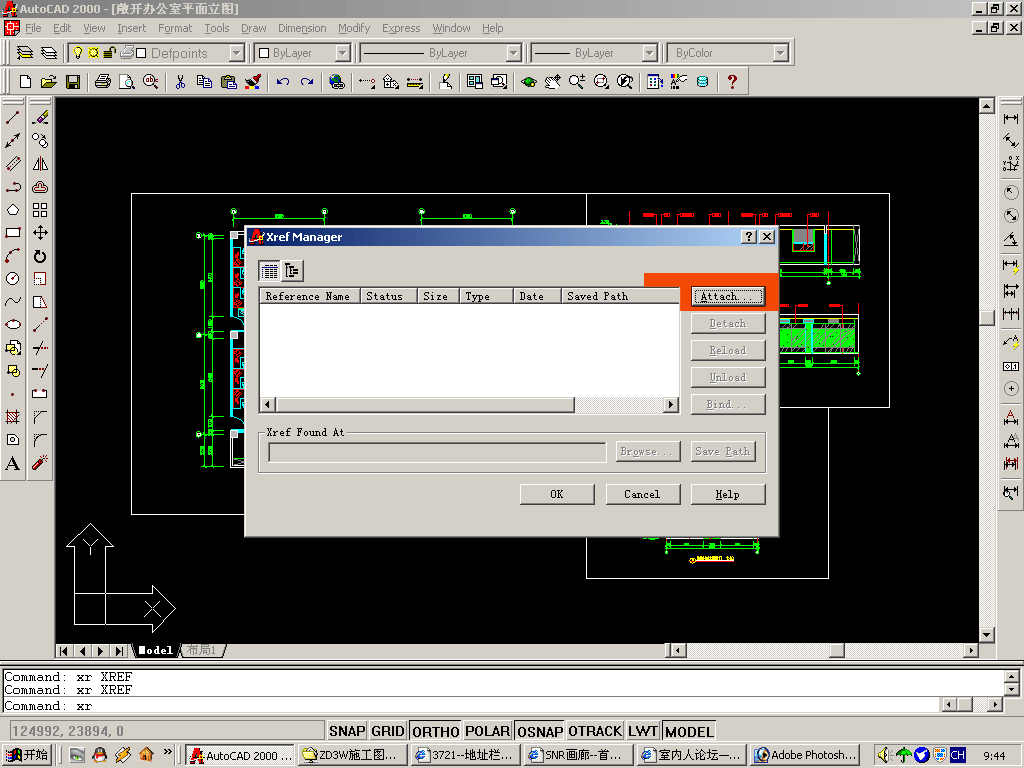Select the Move tool

40,232
